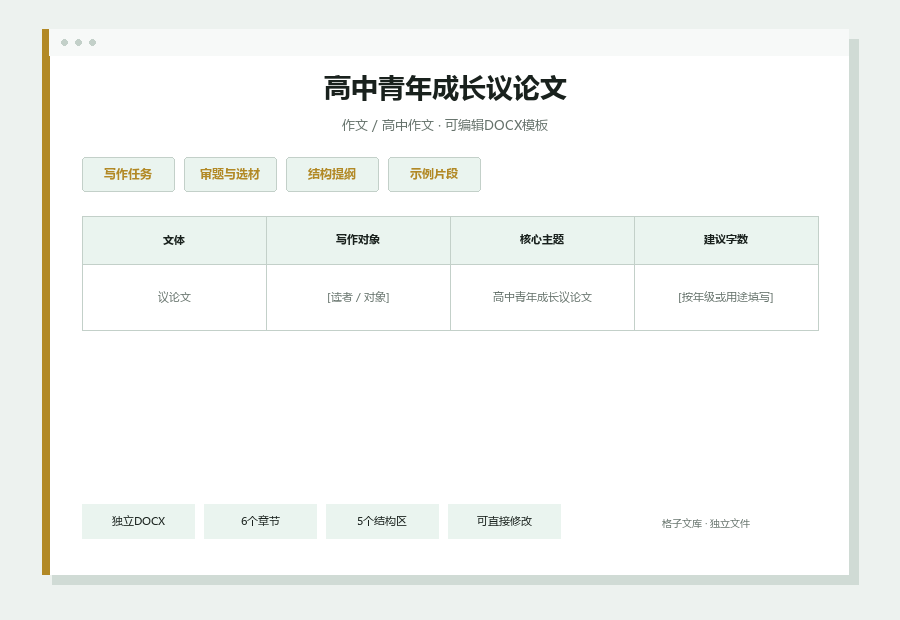This screenshot has width=900, height=620.
Task: Click the 核心主题 column header
Action: pyautogui.click(x=542, y=241)
